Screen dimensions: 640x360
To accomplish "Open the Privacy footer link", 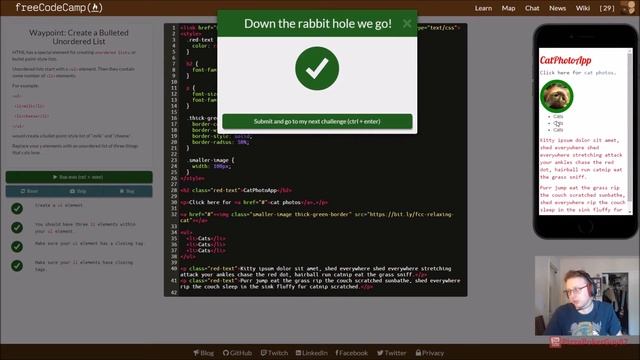I will point(430,353).
